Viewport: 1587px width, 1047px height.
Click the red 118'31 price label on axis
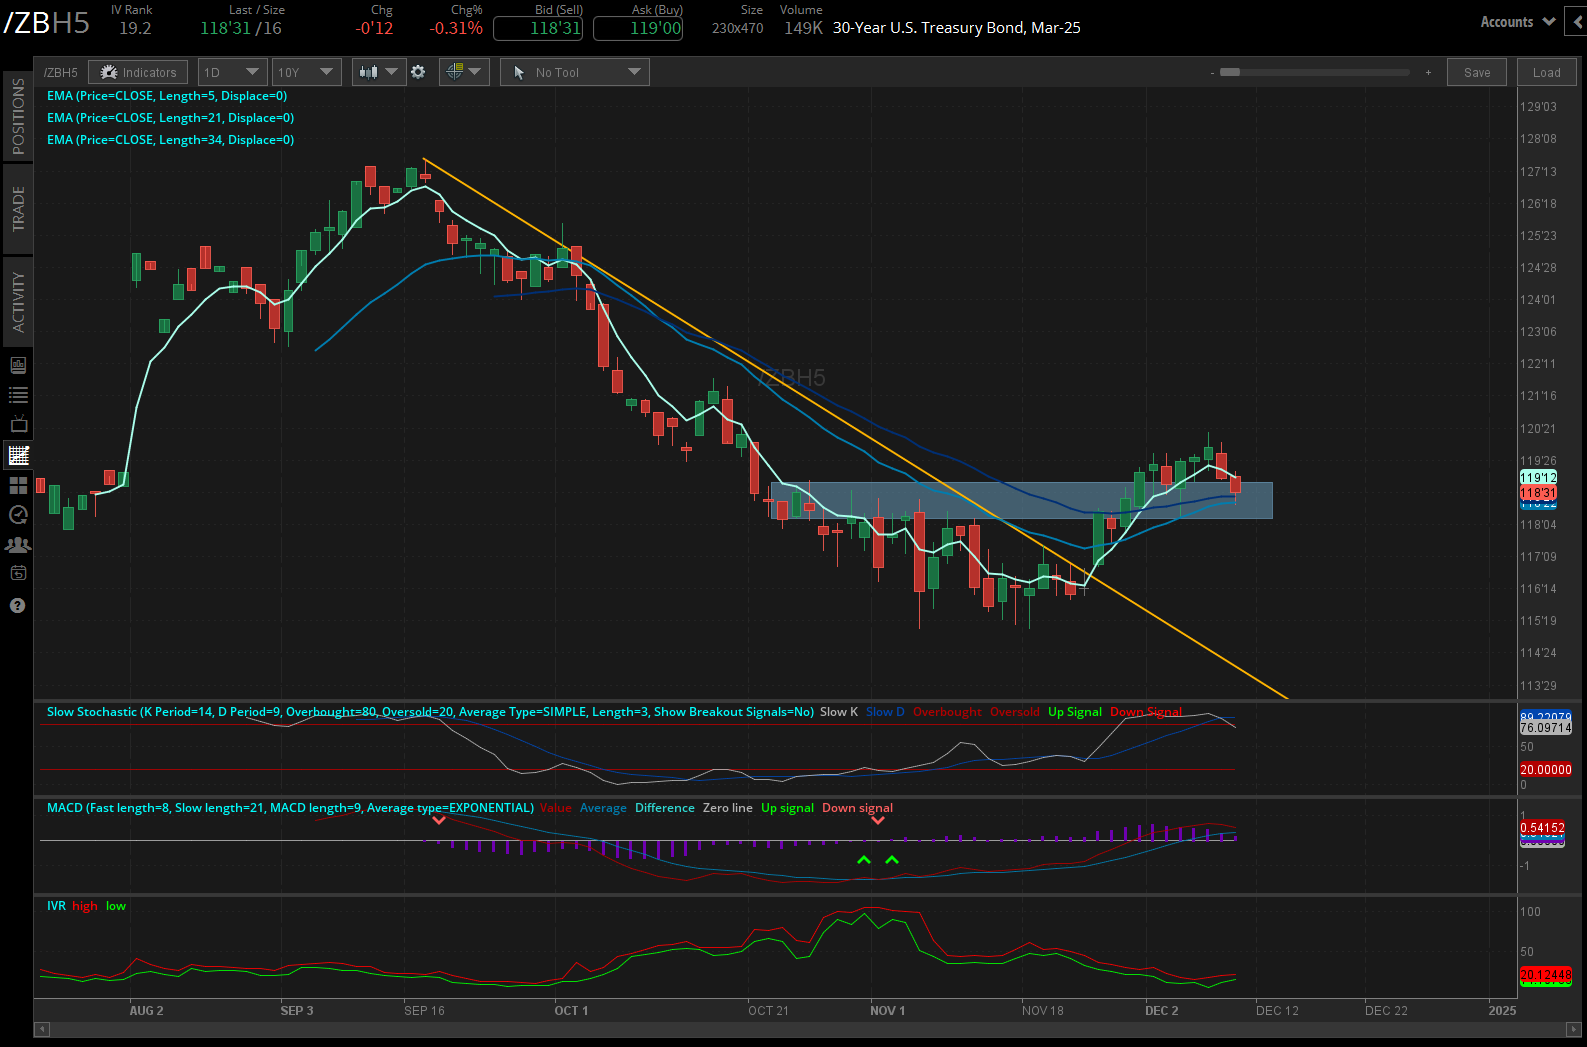click(x=1538, y=492)
